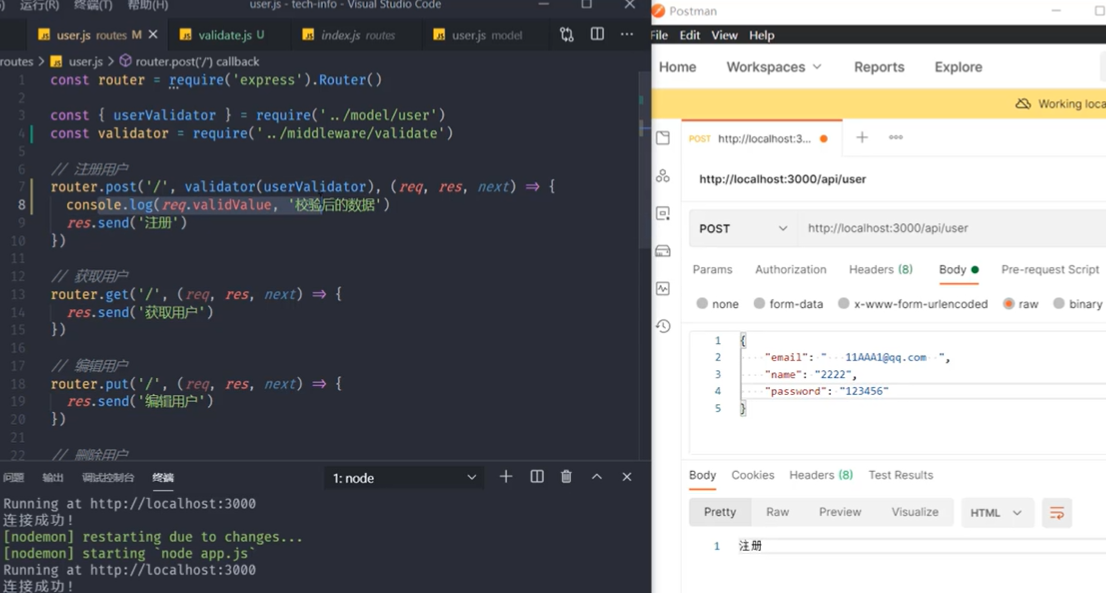The width and height of the screenshot is (1106, 593).
Task: Go to Postman Home
Action: click(x=677, y=67)
